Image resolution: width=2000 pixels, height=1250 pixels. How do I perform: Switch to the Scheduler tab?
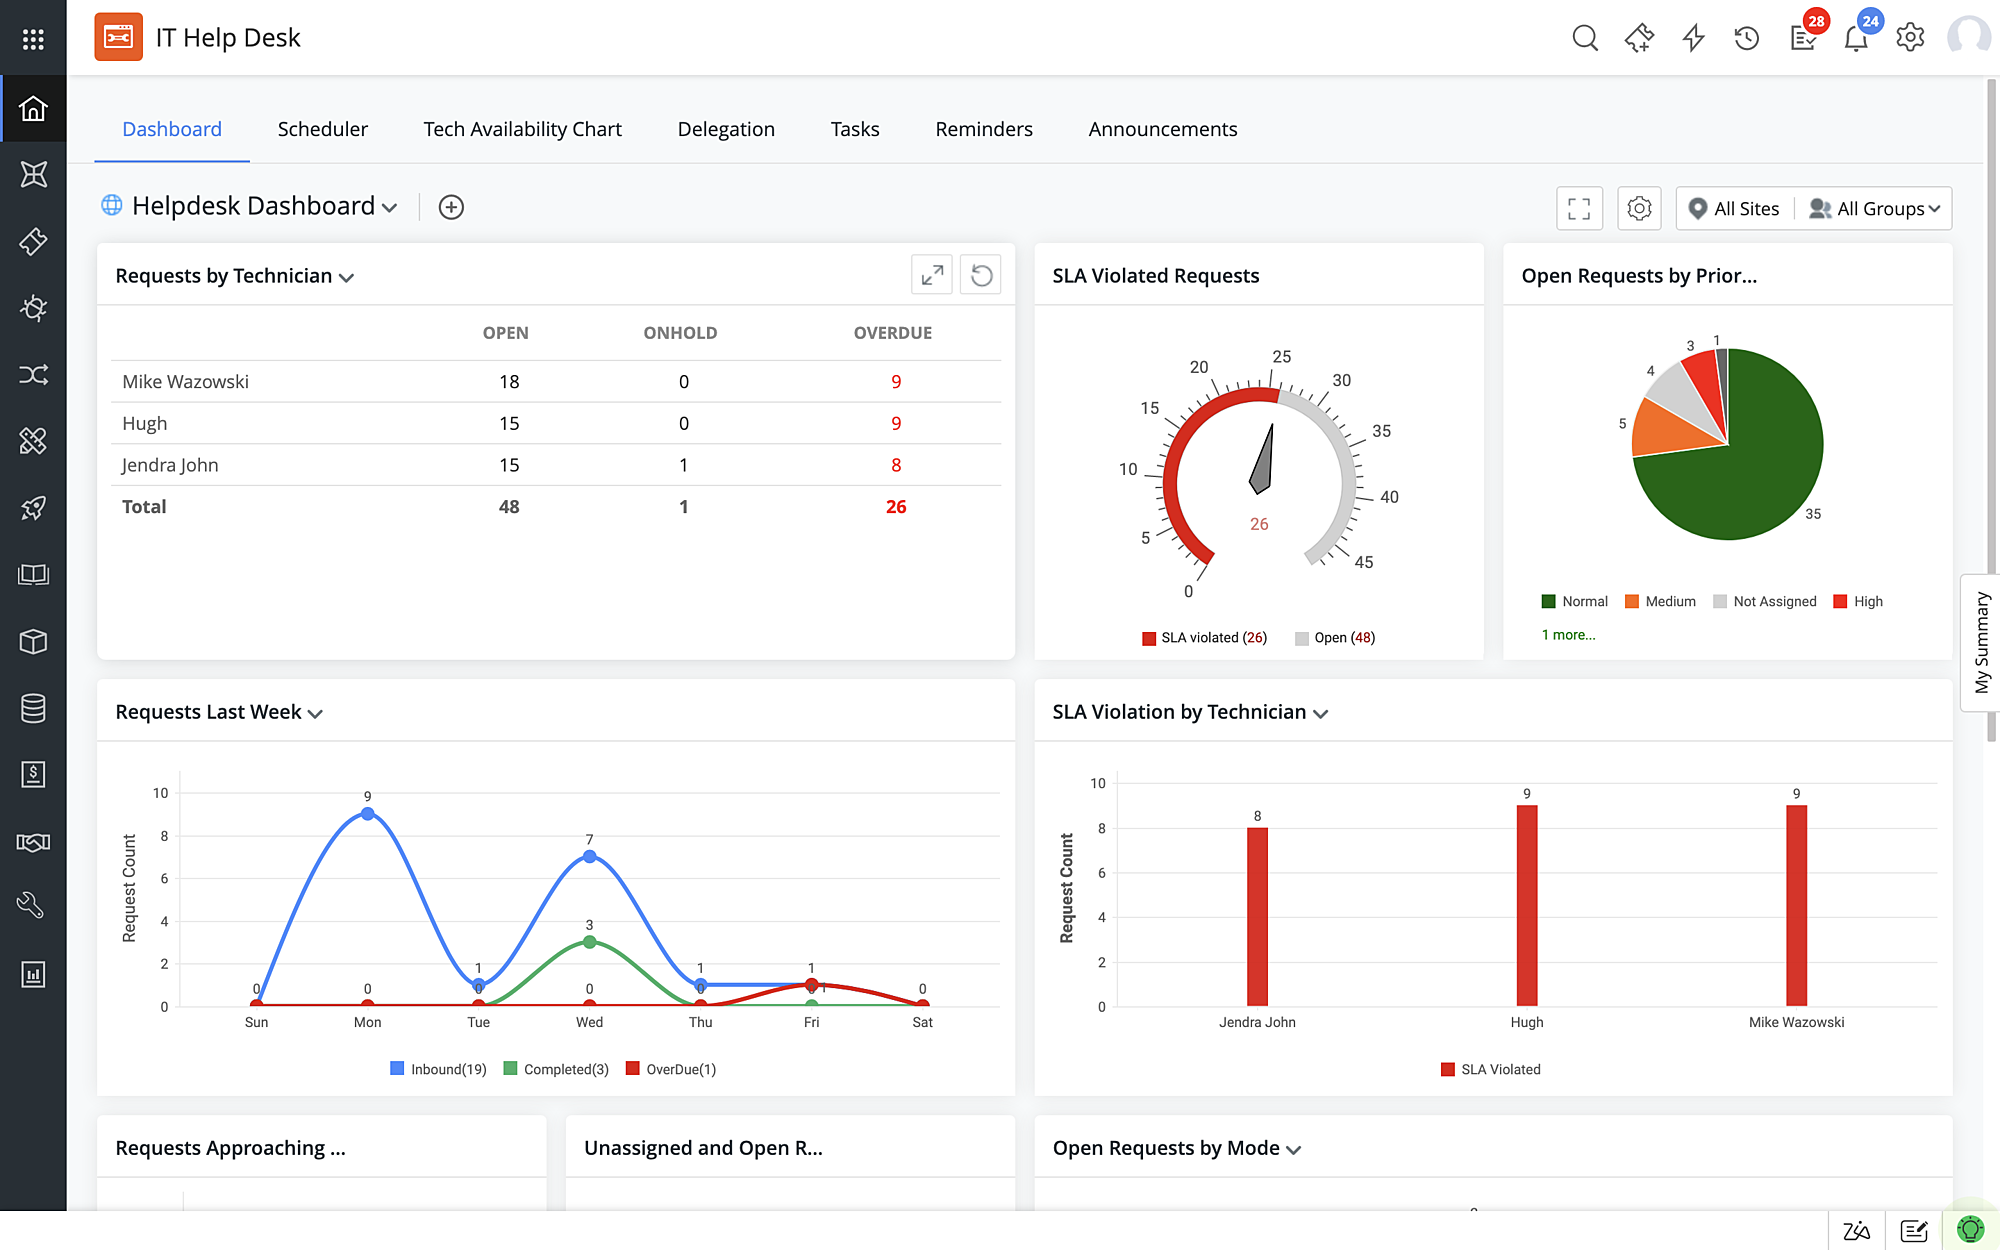322,129
